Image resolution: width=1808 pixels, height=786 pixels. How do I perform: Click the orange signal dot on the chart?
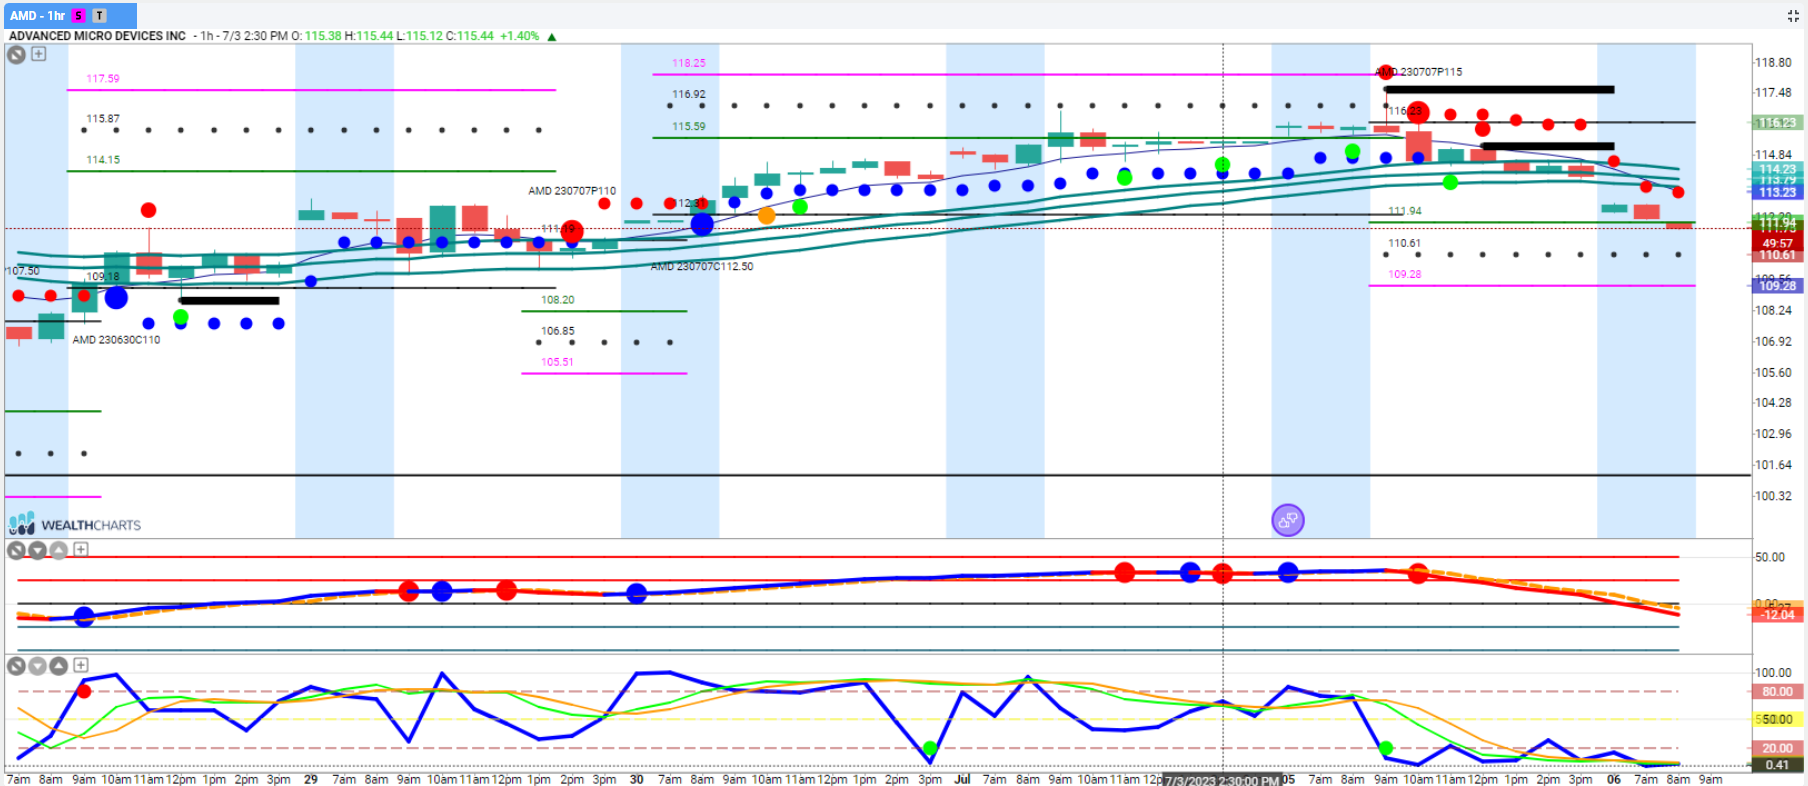(x=767, y=215)
